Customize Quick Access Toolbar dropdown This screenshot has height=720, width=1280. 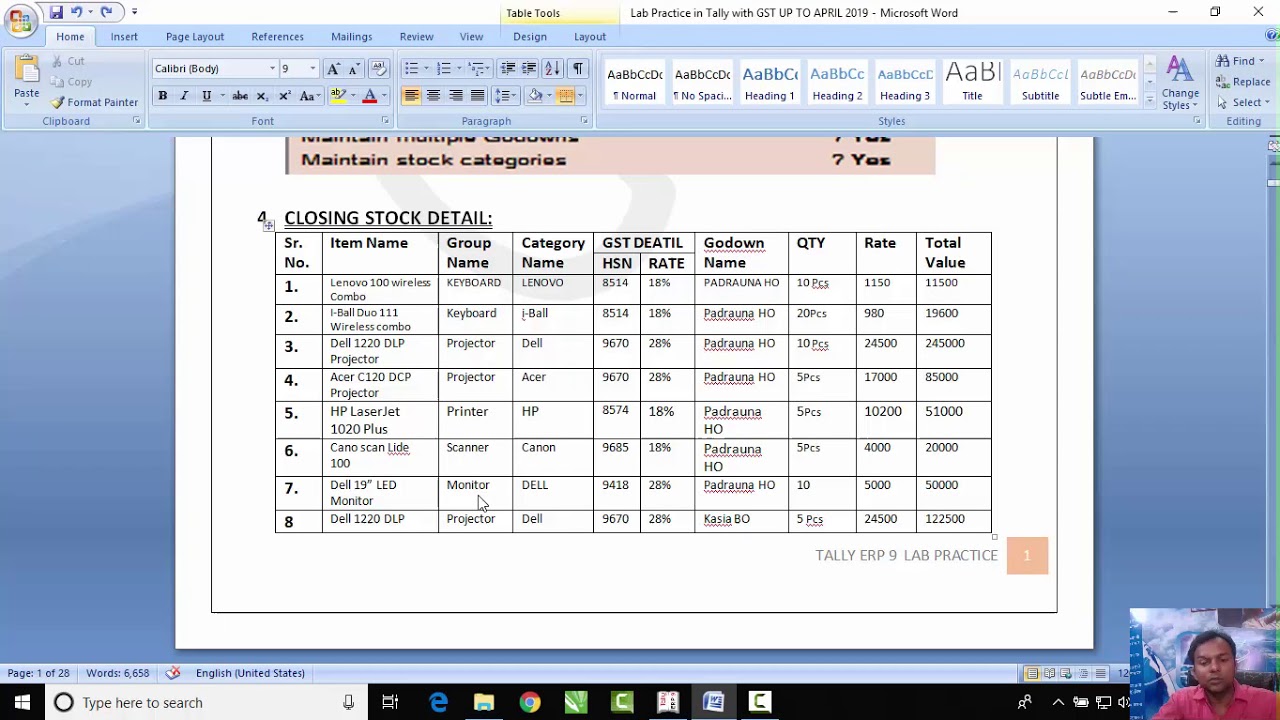[x=134, y=12]
